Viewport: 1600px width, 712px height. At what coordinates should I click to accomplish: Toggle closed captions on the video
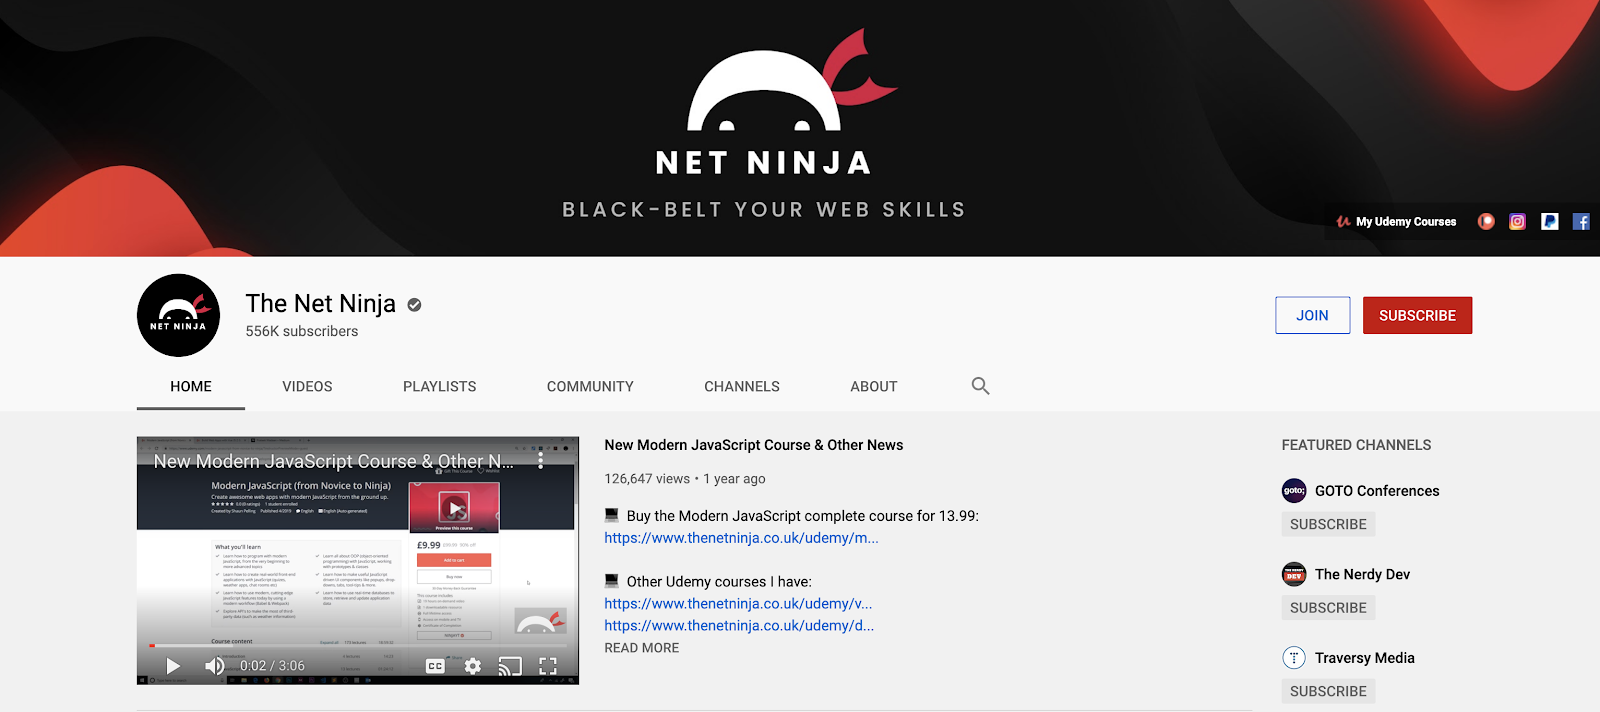point(435,666)
